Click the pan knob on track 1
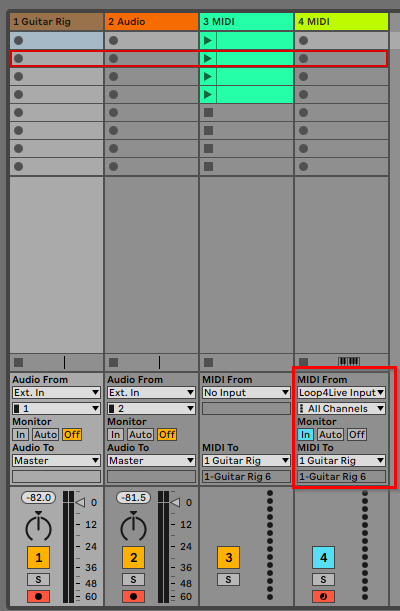 38,526
